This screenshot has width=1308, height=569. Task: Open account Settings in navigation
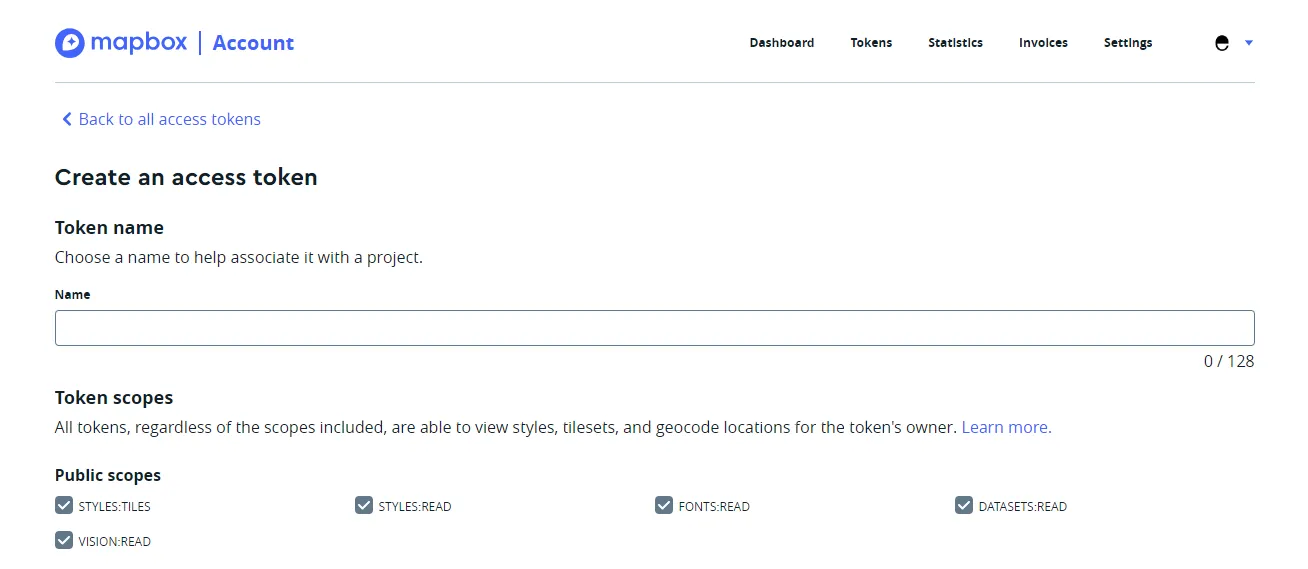(x=1127, y=43)
